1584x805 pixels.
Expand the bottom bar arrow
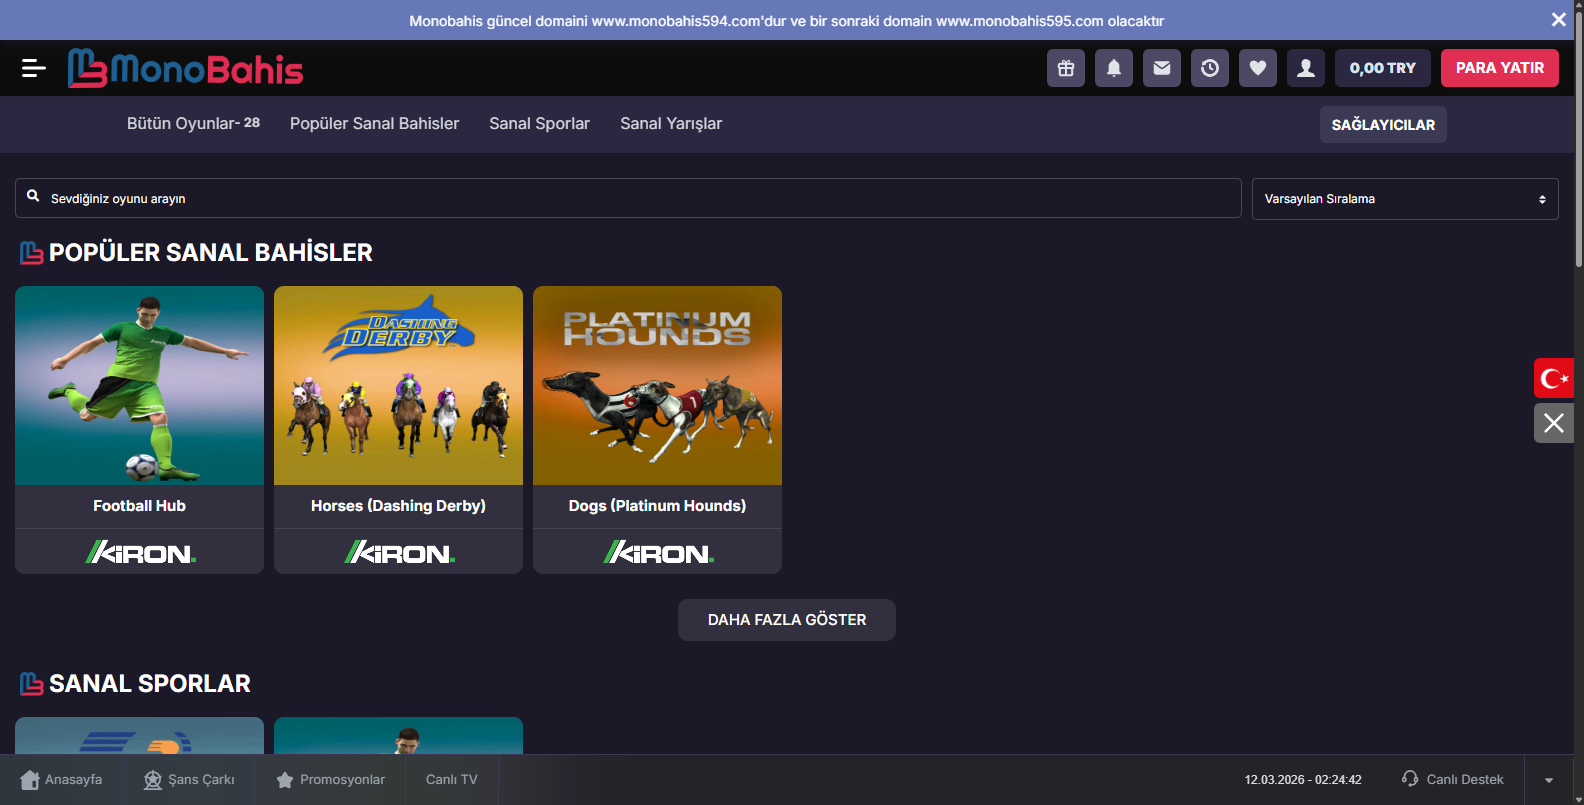click(1548, 780)
